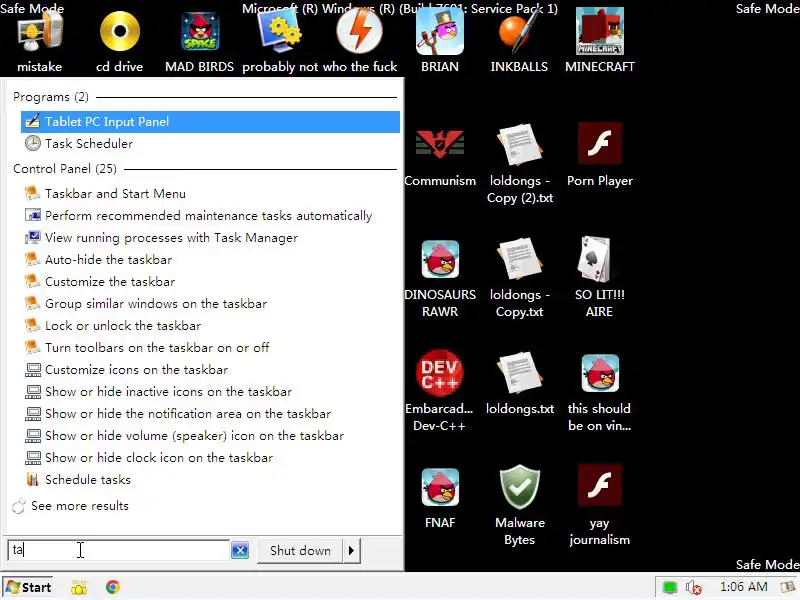Open the 'mistake' computer desktop icon
Viewport: 800px width, 600px height.
(x=39, y=32)
